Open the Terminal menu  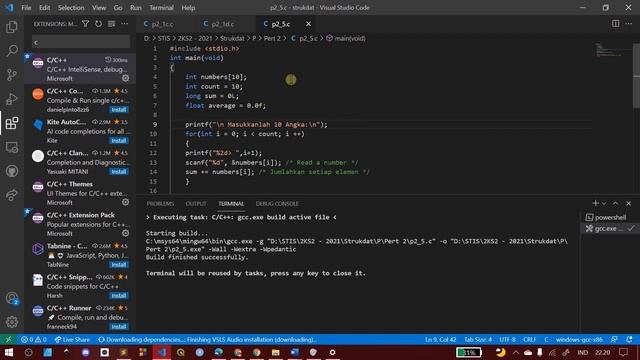161,8
